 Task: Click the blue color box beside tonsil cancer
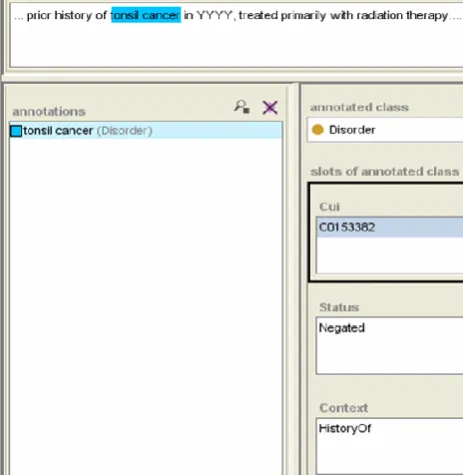click(16, 131)
